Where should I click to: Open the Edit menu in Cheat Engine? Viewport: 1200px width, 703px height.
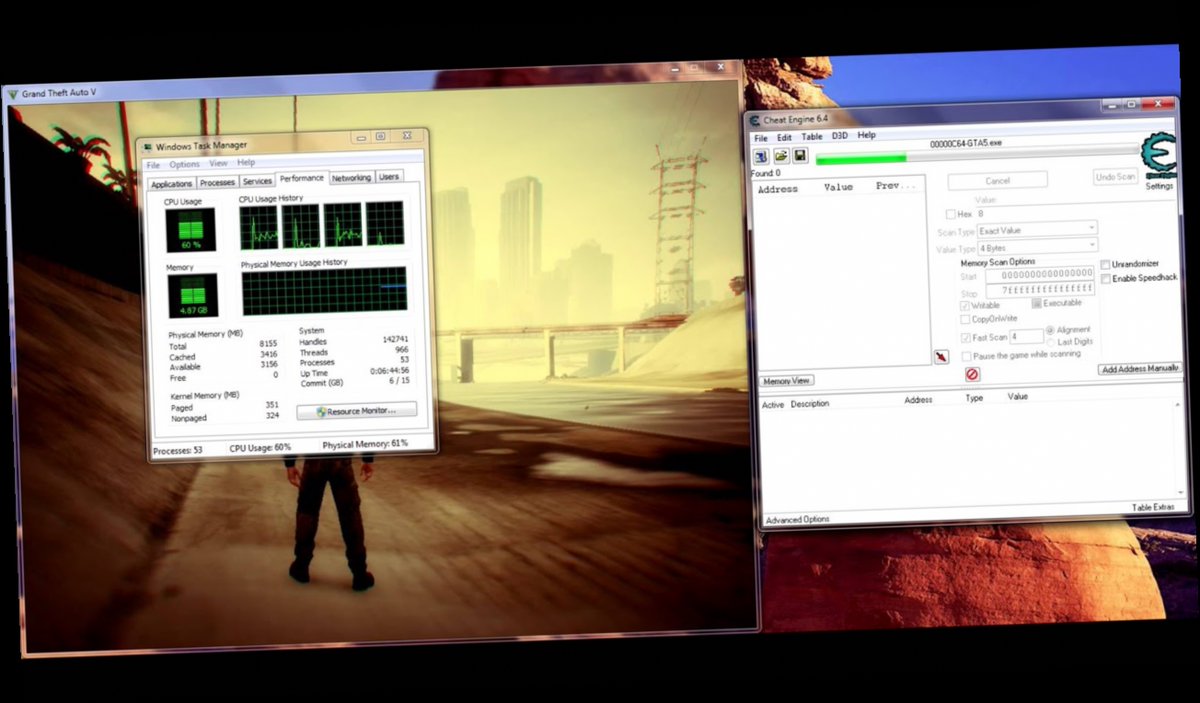pyautogui.click(x=785, y=137)
